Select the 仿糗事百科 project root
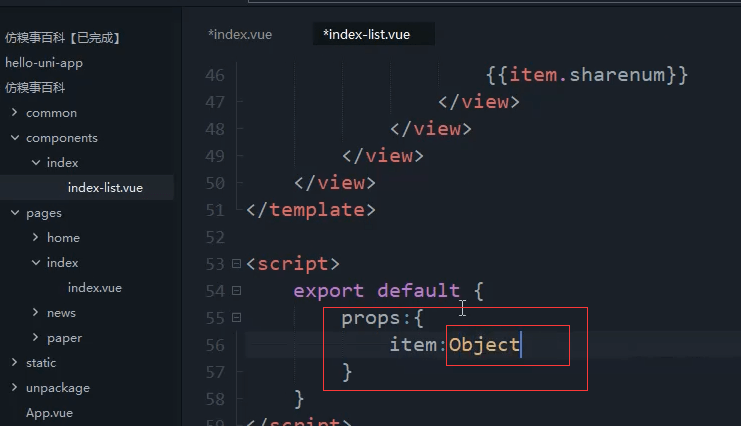The height and width of the screenshot is (426, 741). coord(35,88)
